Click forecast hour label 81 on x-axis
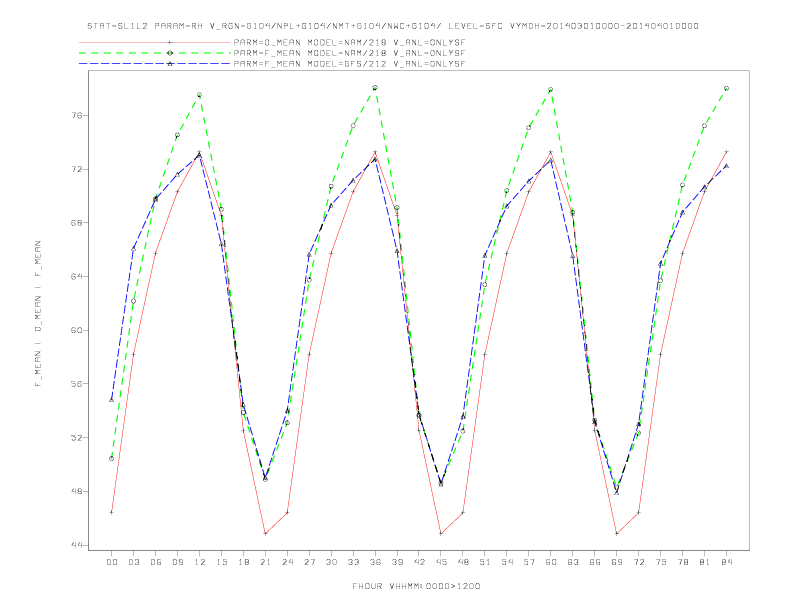Image resolution: width=792 pixels, height=612 pixels. pyautogui.click(x=705, y=562)
